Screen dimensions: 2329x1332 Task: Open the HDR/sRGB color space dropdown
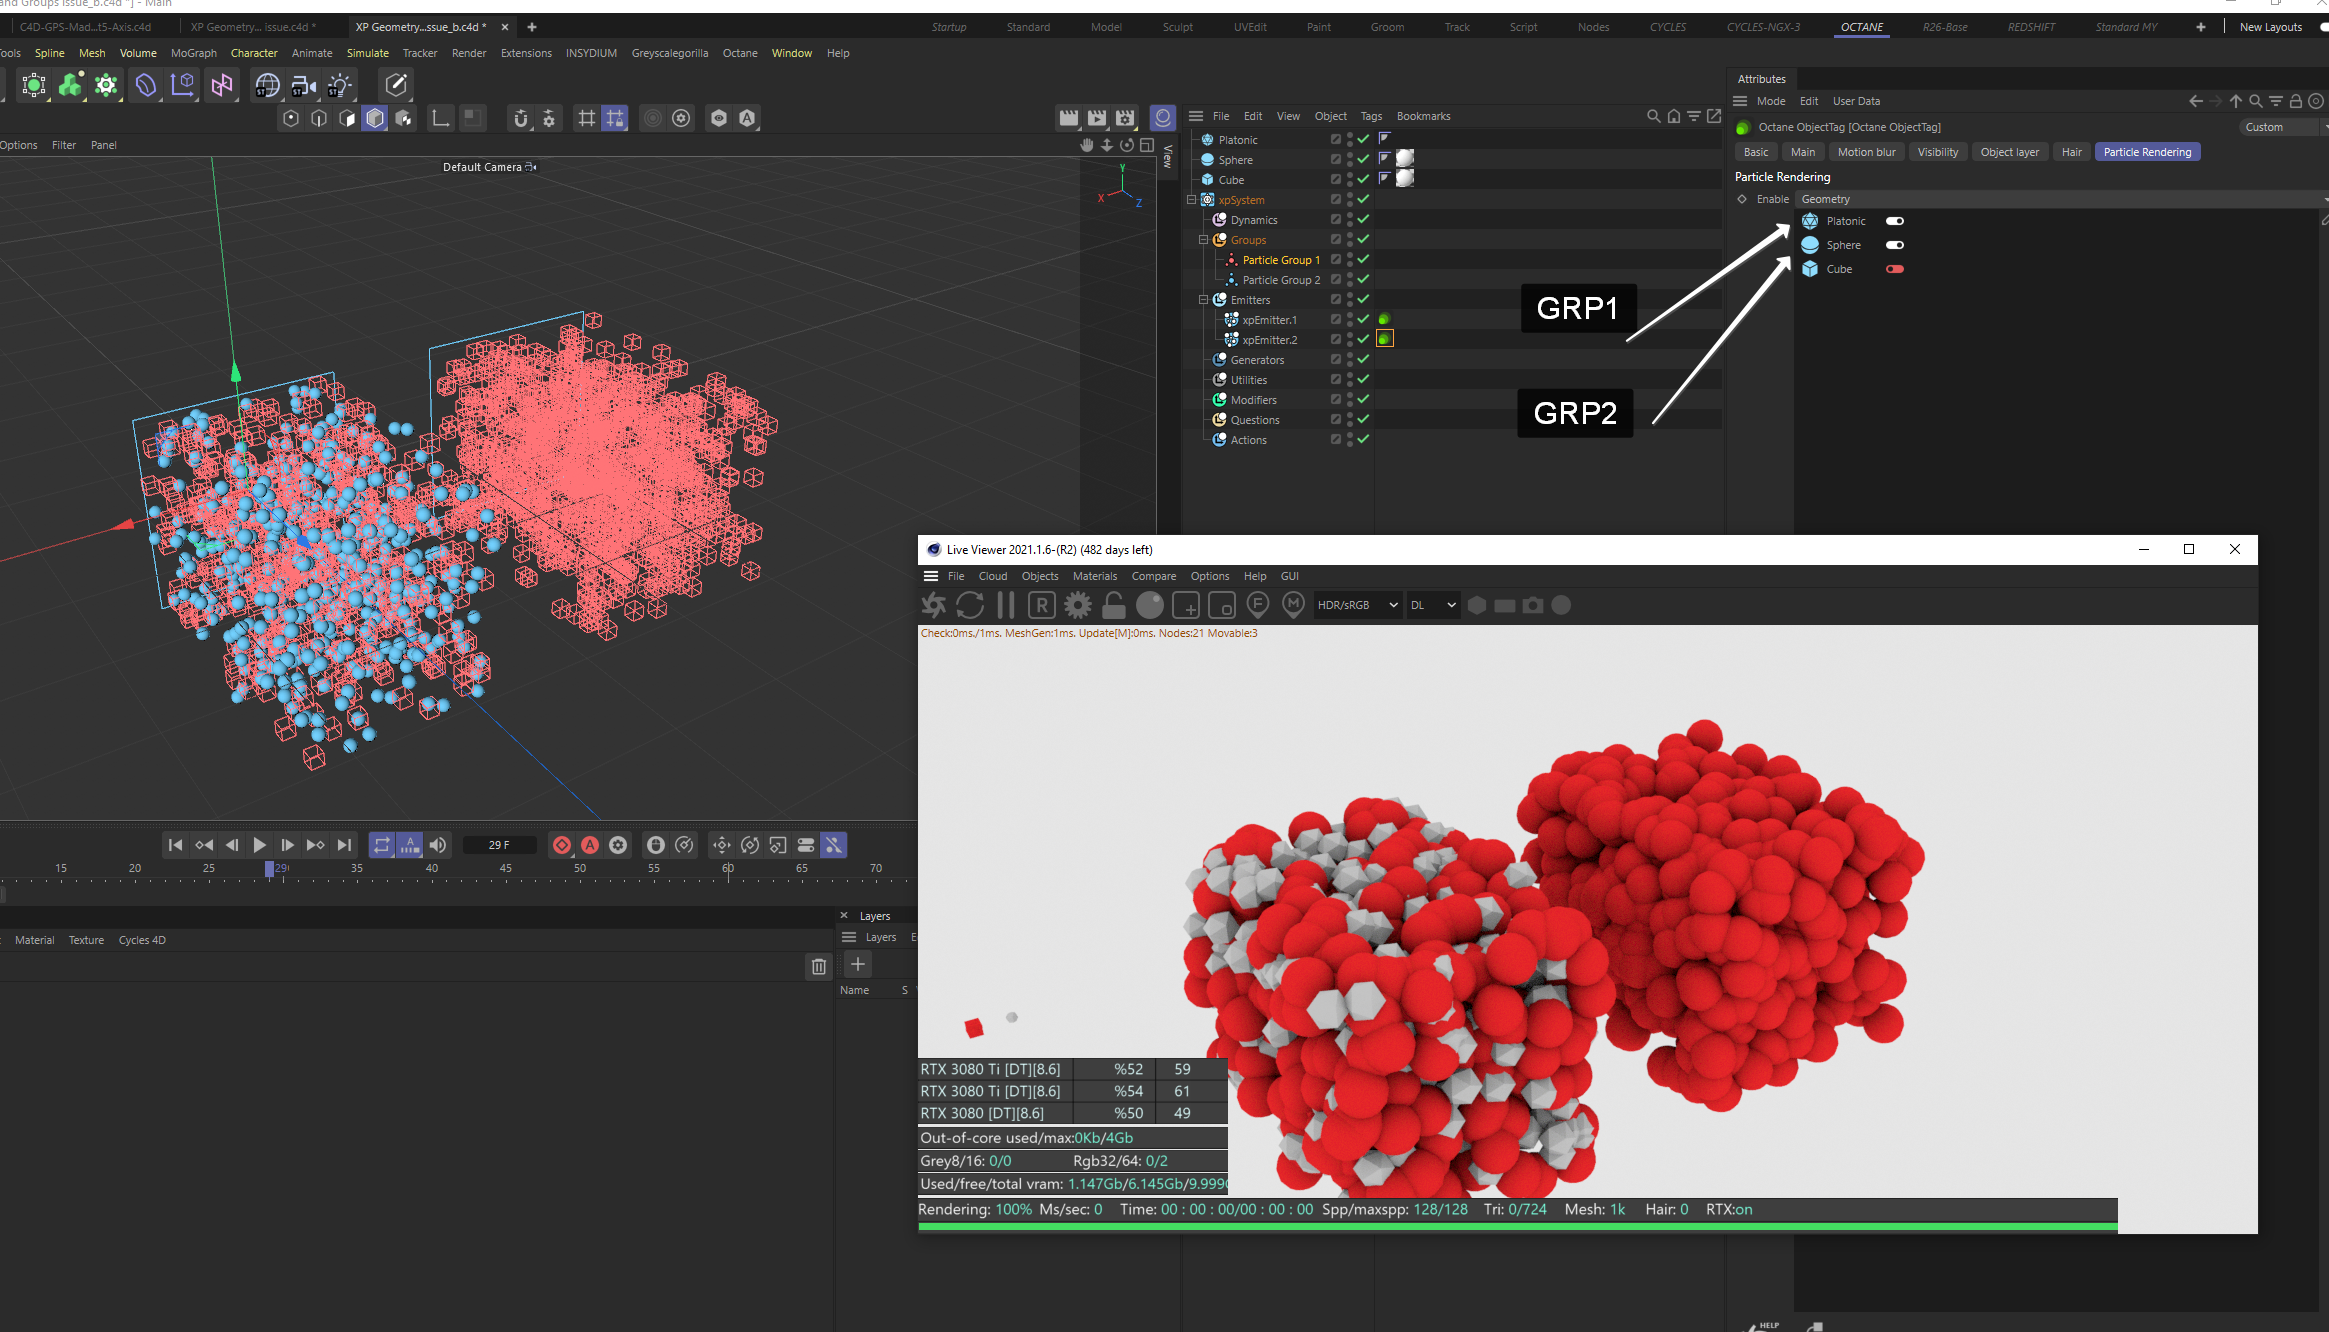click(1357, 605)
